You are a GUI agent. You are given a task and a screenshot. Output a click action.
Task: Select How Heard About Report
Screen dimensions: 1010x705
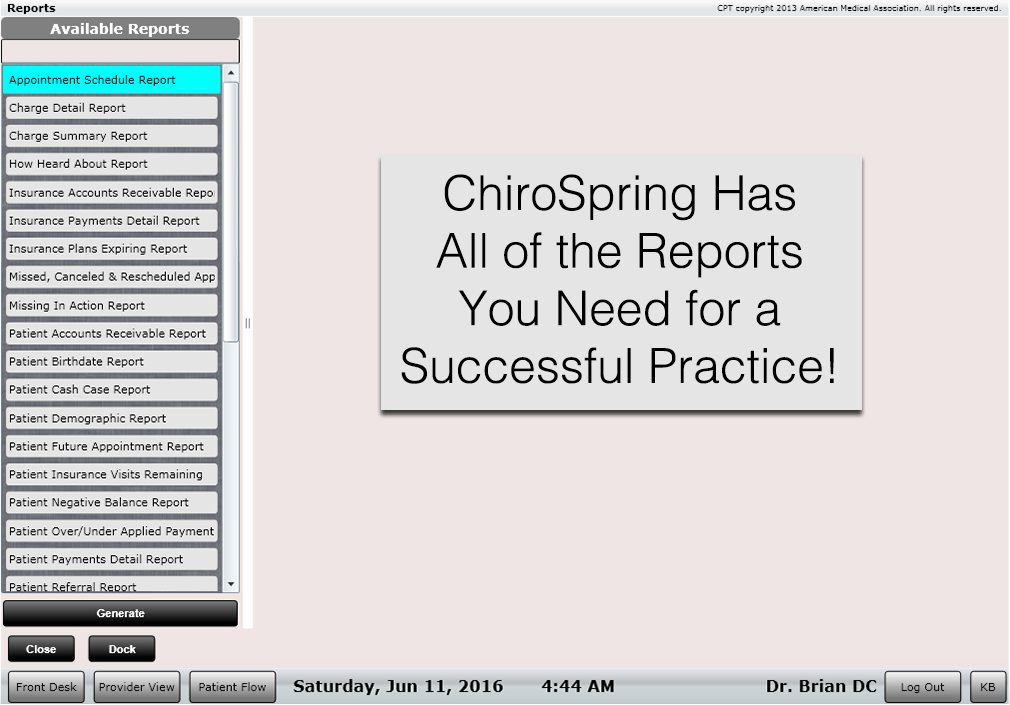coord(111,164)
